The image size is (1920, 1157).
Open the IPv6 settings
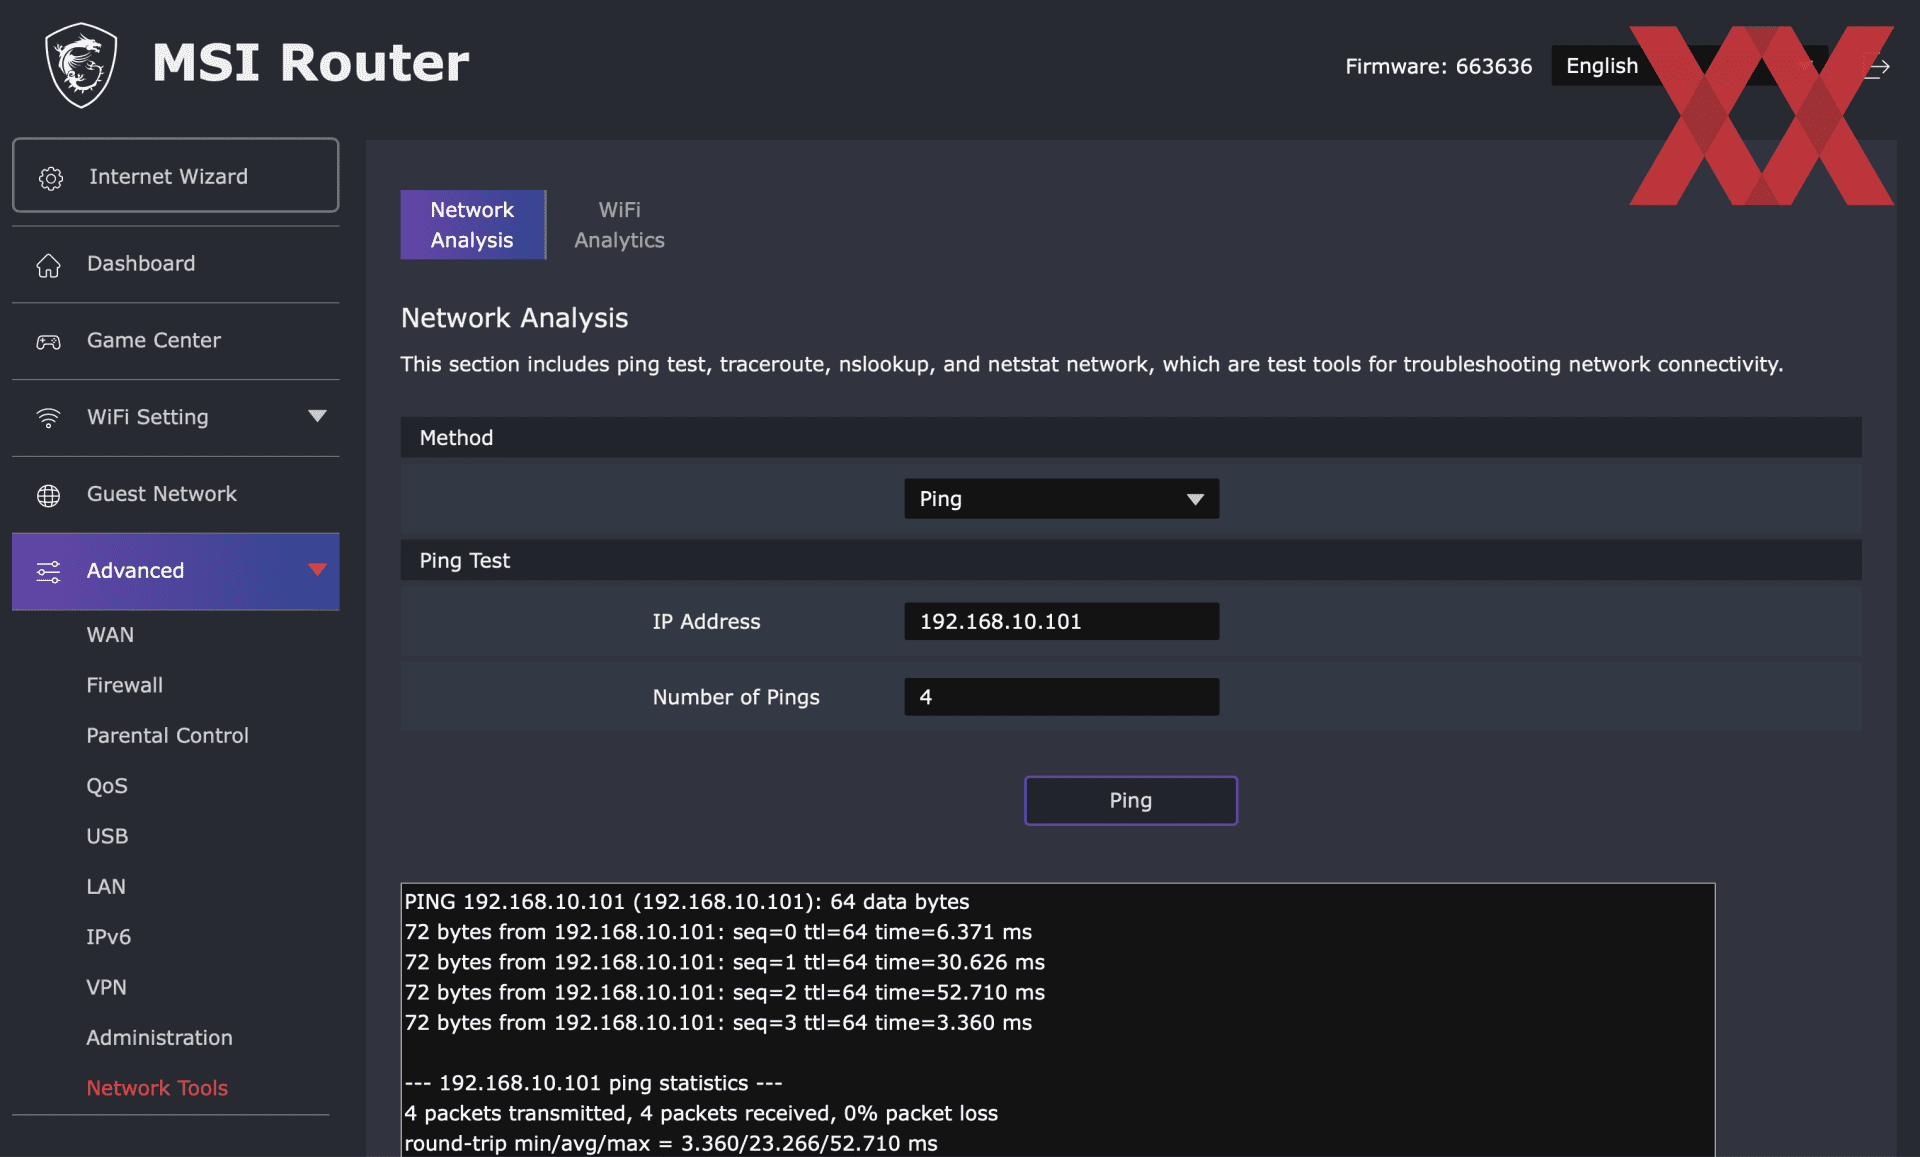(108, 937)
